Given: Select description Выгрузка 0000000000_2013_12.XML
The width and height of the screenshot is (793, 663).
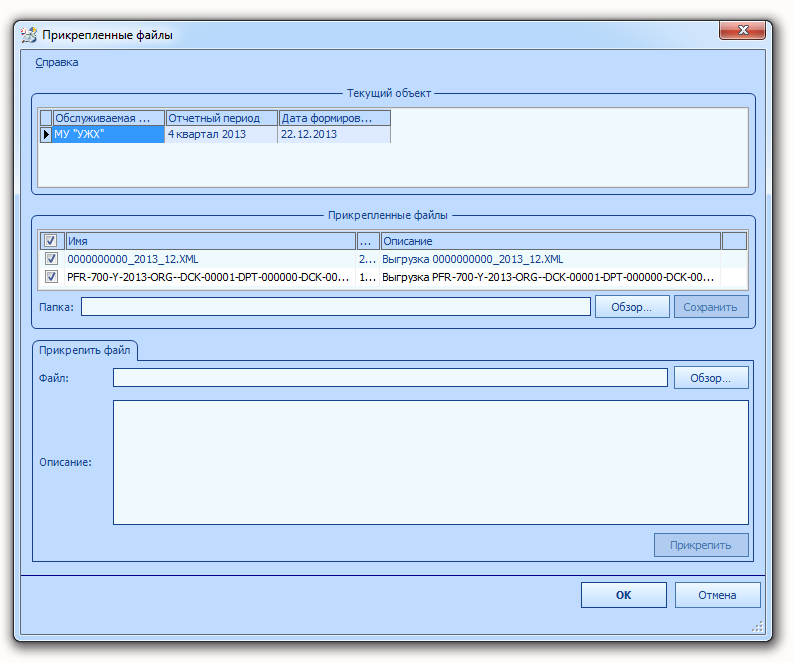Looking at the screenshot, I should click(x=550, y=259).
